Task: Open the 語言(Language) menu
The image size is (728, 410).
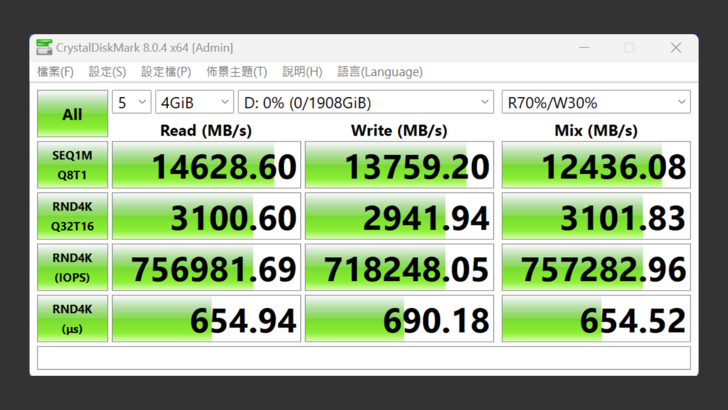Action: coord(380,72)
